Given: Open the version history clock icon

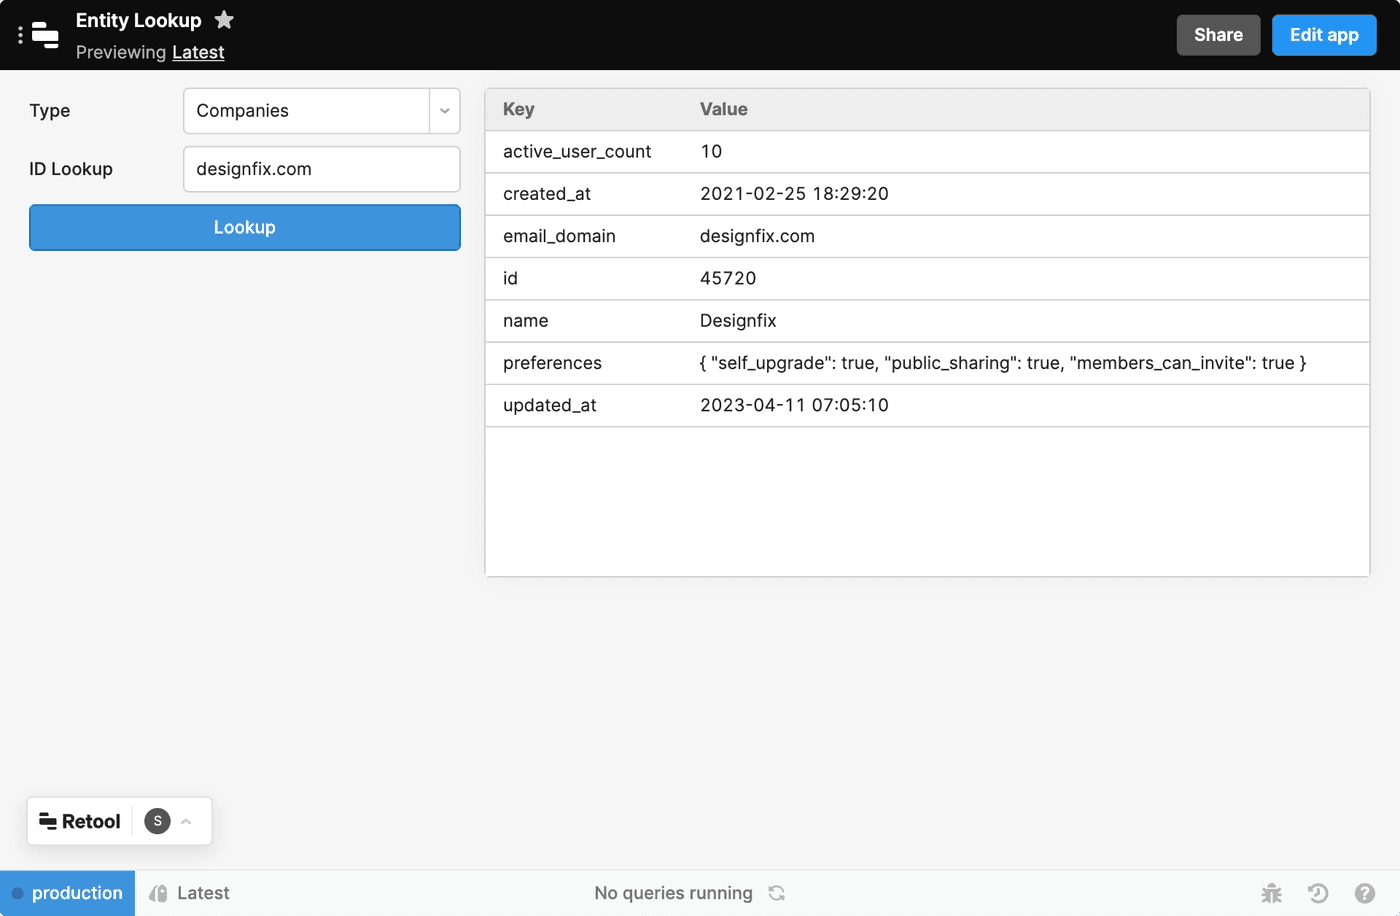Looking at the screenshot, I should point(1318,893).
